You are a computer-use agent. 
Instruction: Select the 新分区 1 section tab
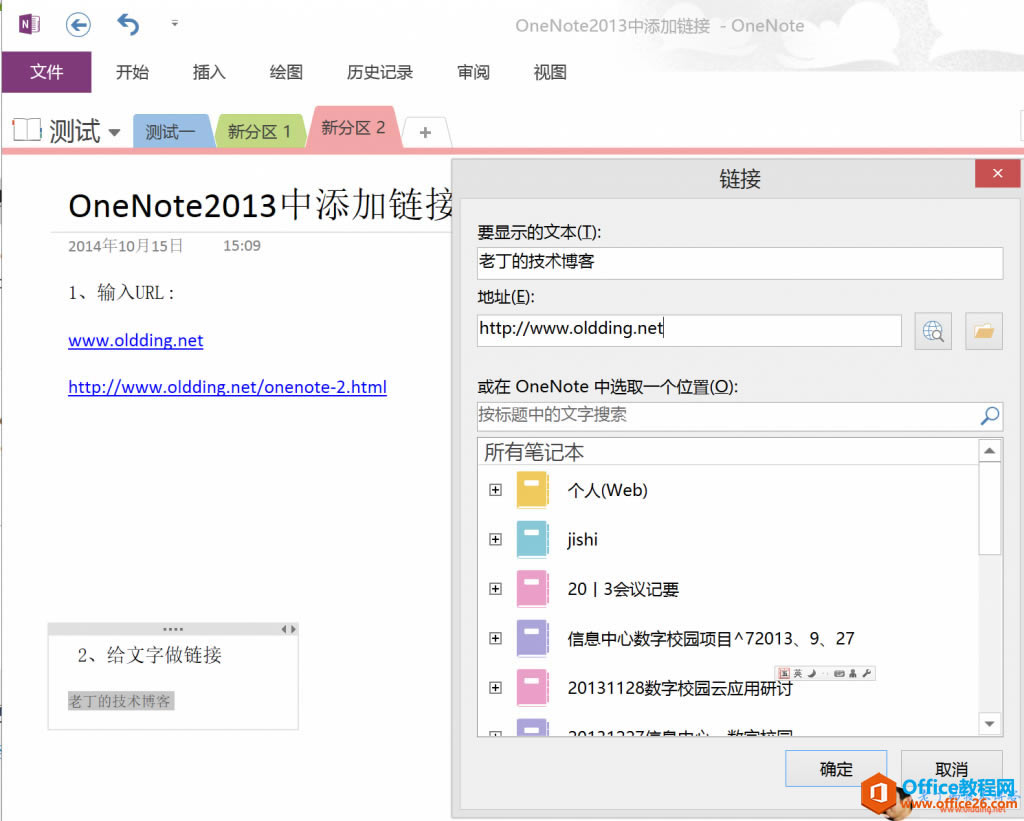(x=259, y=132)
